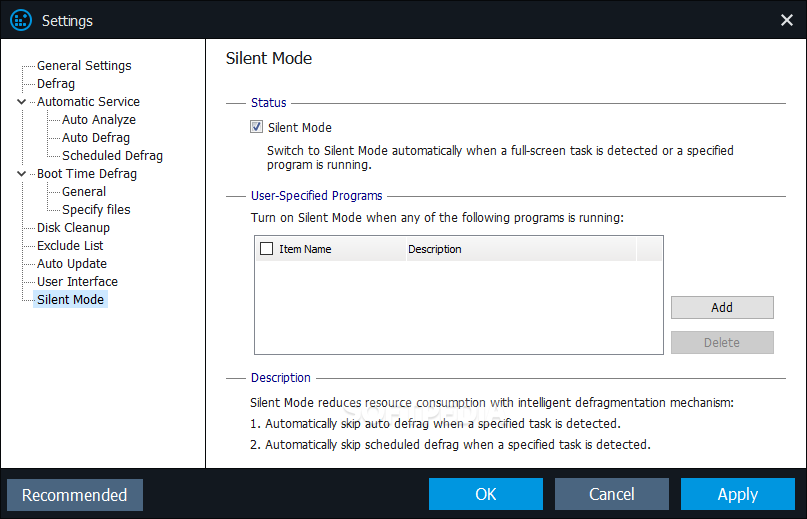Open Specify files under Boot Time Defrag

tap(96, 210)
